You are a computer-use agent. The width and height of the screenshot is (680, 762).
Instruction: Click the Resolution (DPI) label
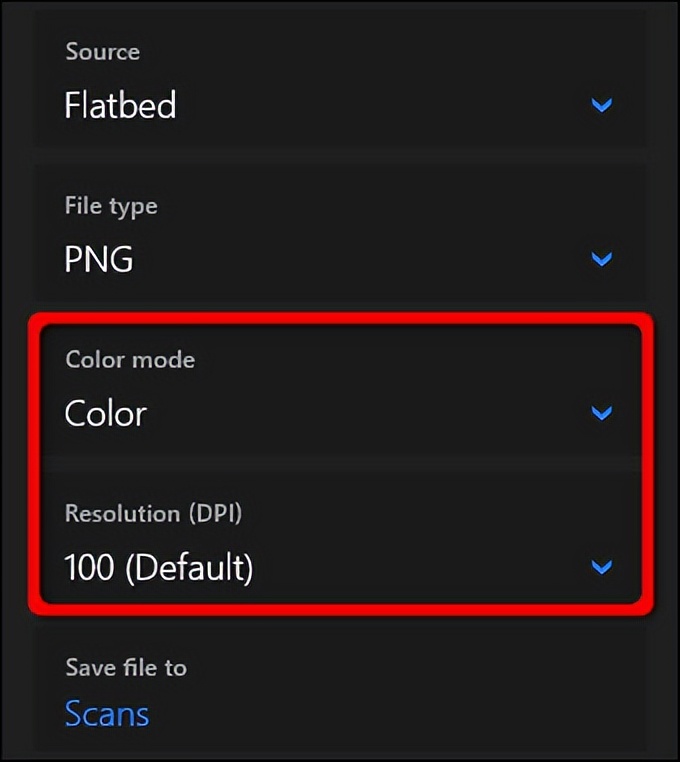[x=153, y=514]
